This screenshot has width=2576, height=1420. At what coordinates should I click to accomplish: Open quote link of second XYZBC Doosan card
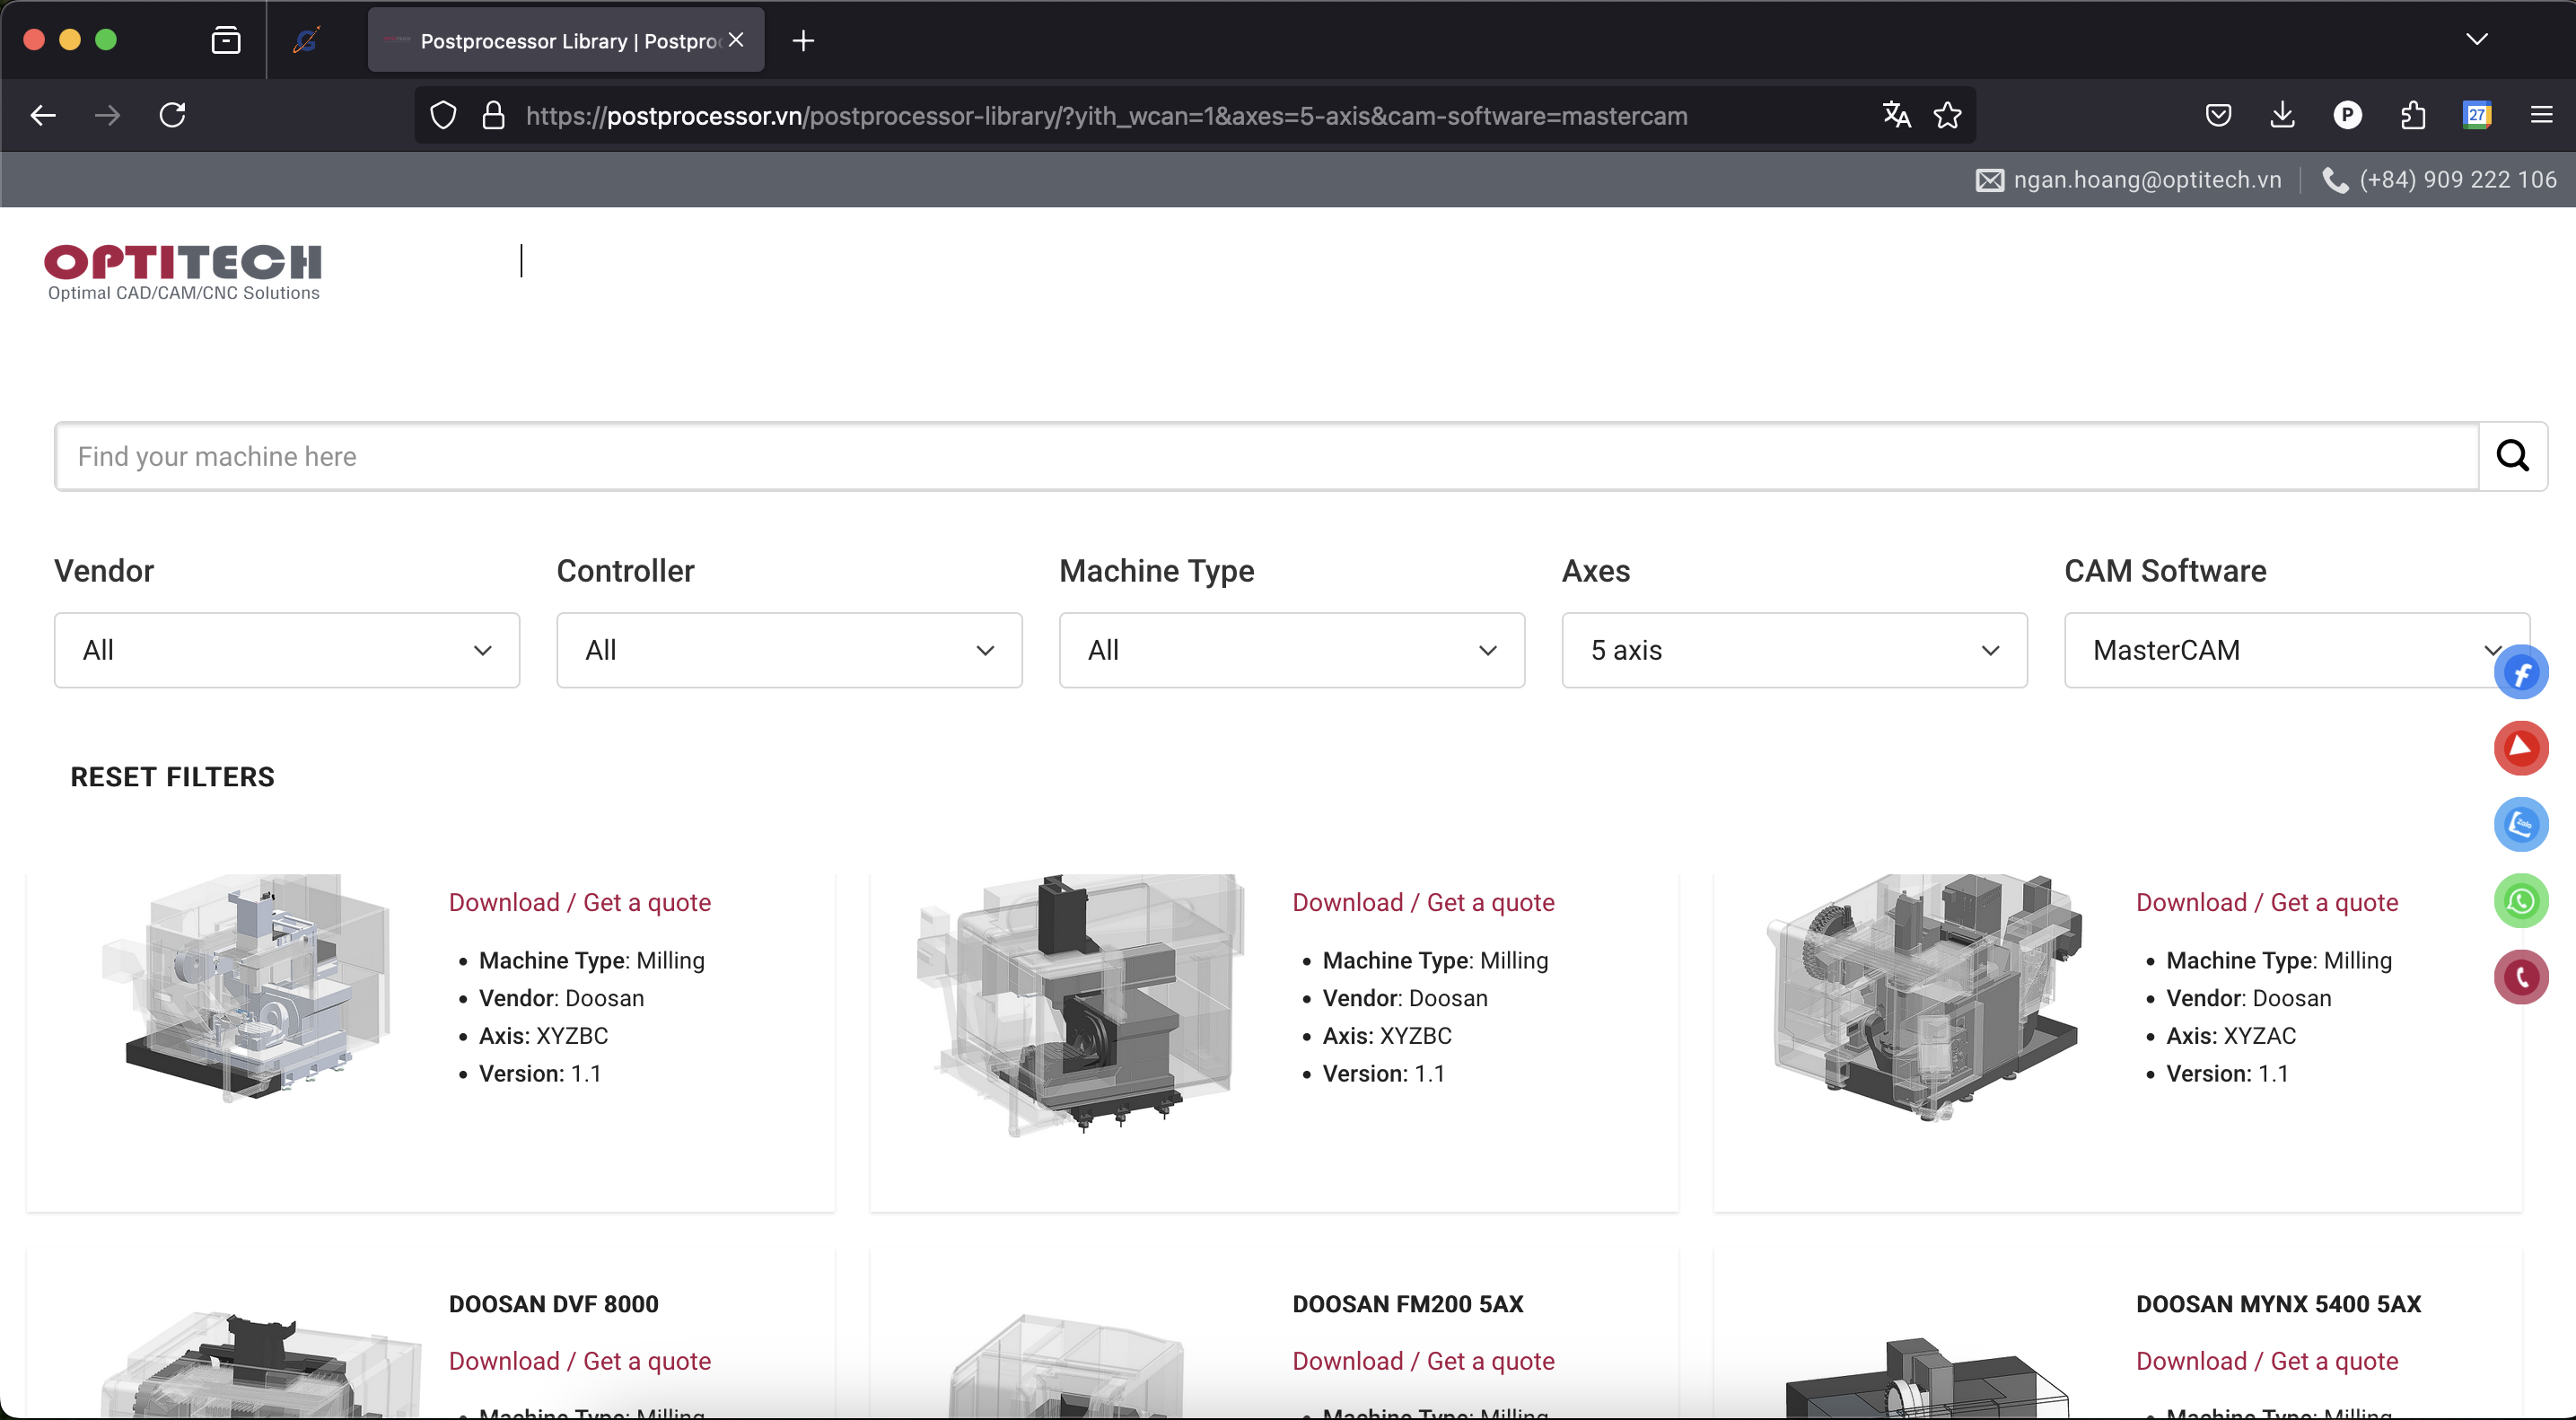pyautogui.click(x=1423, y=902)
